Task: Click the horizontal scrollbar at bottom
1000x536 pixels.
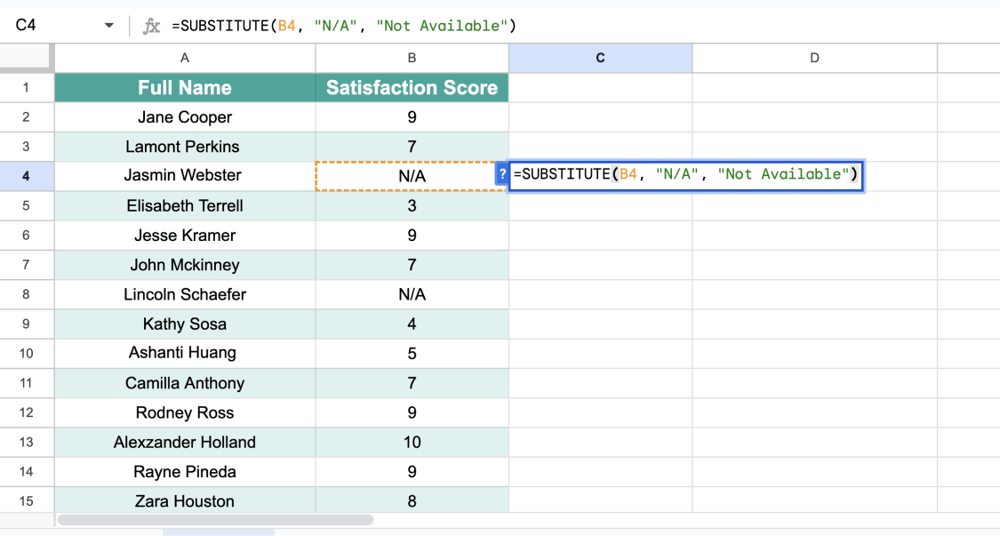Action: tap(215, 520)
